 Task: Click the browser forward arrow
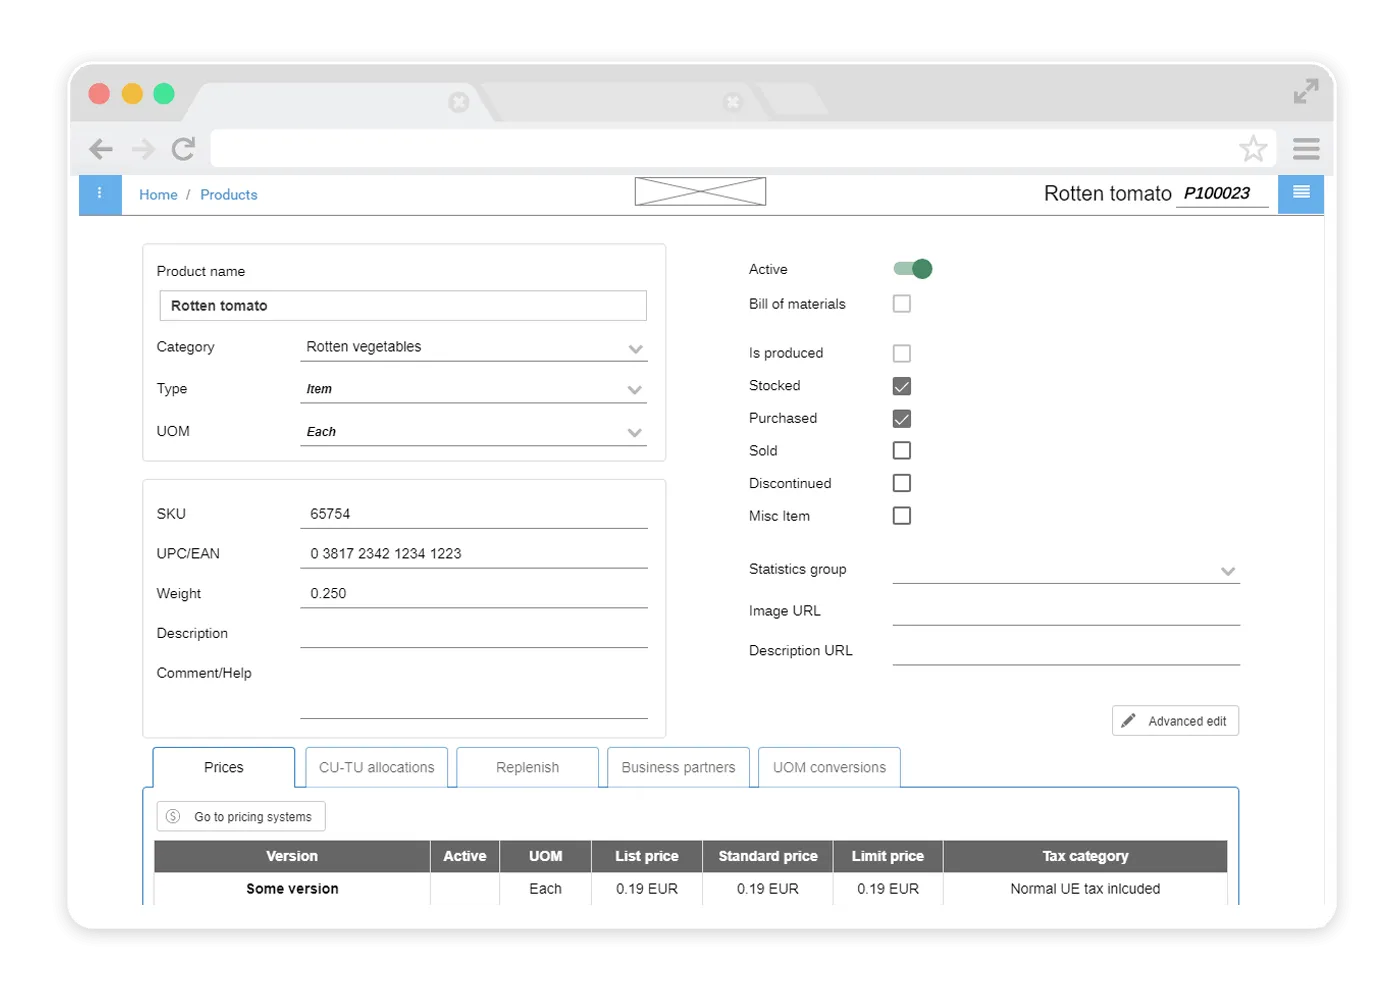pos(144,149)
